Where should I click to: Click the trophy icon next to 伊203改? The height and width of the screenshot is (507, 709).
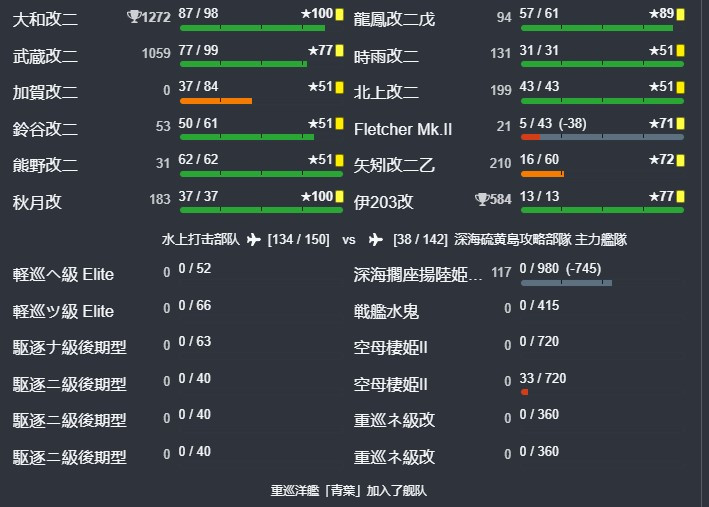click(482, 199)
